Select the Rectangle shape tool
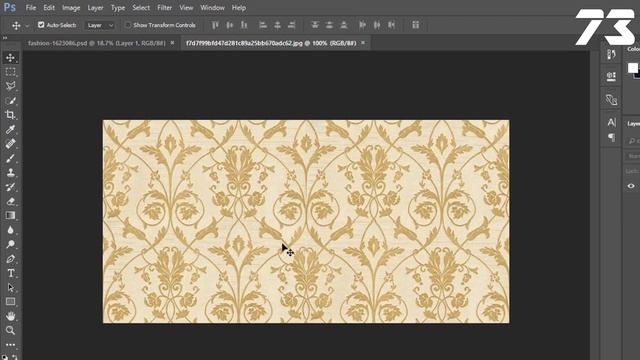Image resolution: width=640 pixels, height=360 pixels. [x=11, y=302]
